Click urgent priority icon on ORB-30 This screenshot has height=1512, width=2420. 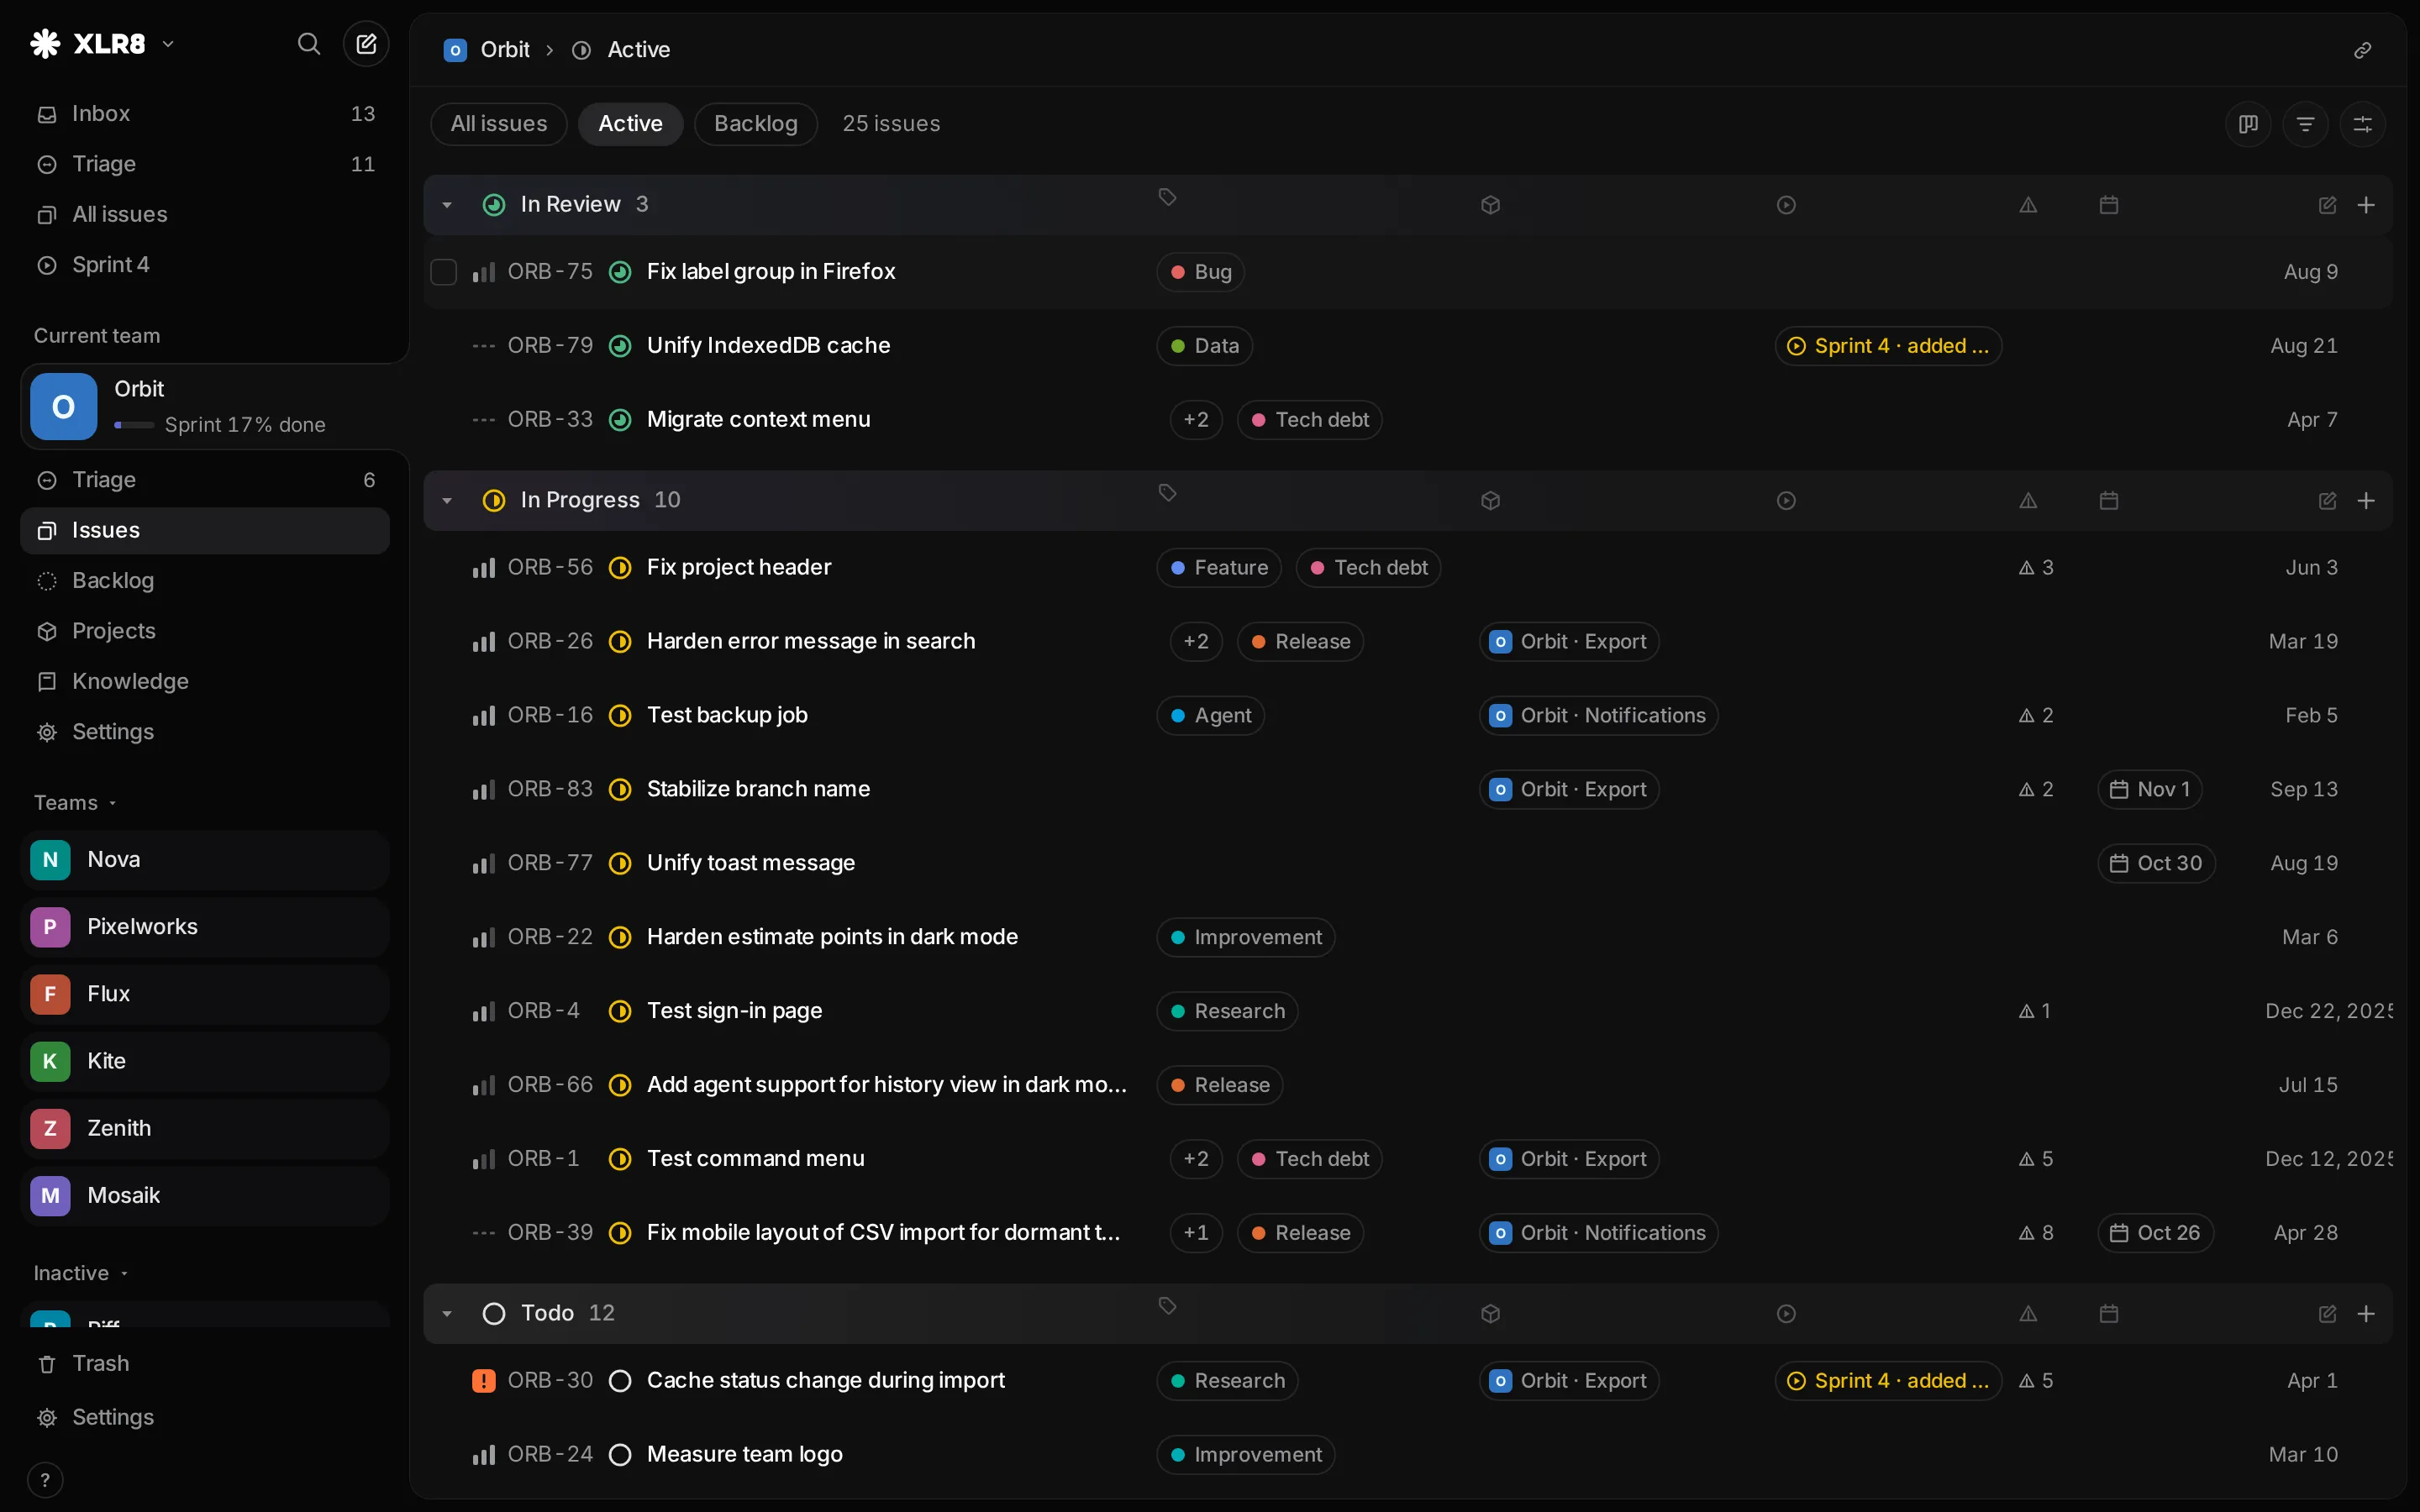coord(484,1381)
